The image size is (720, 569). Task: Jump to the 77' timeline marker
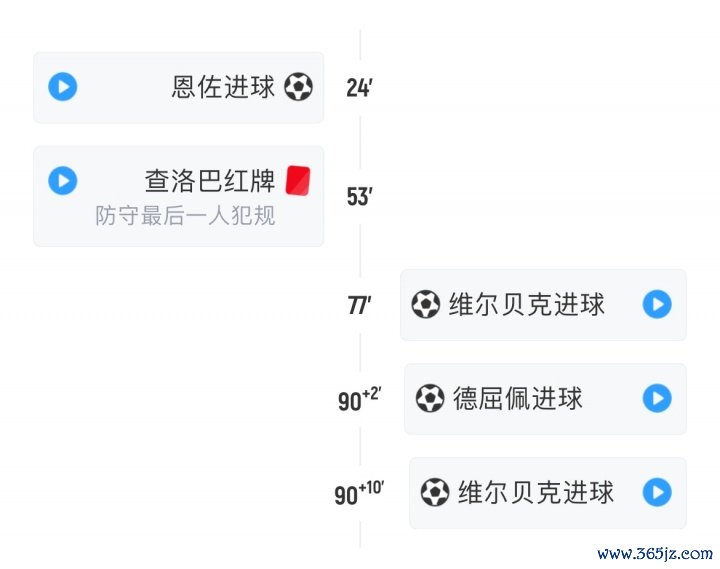359,306
